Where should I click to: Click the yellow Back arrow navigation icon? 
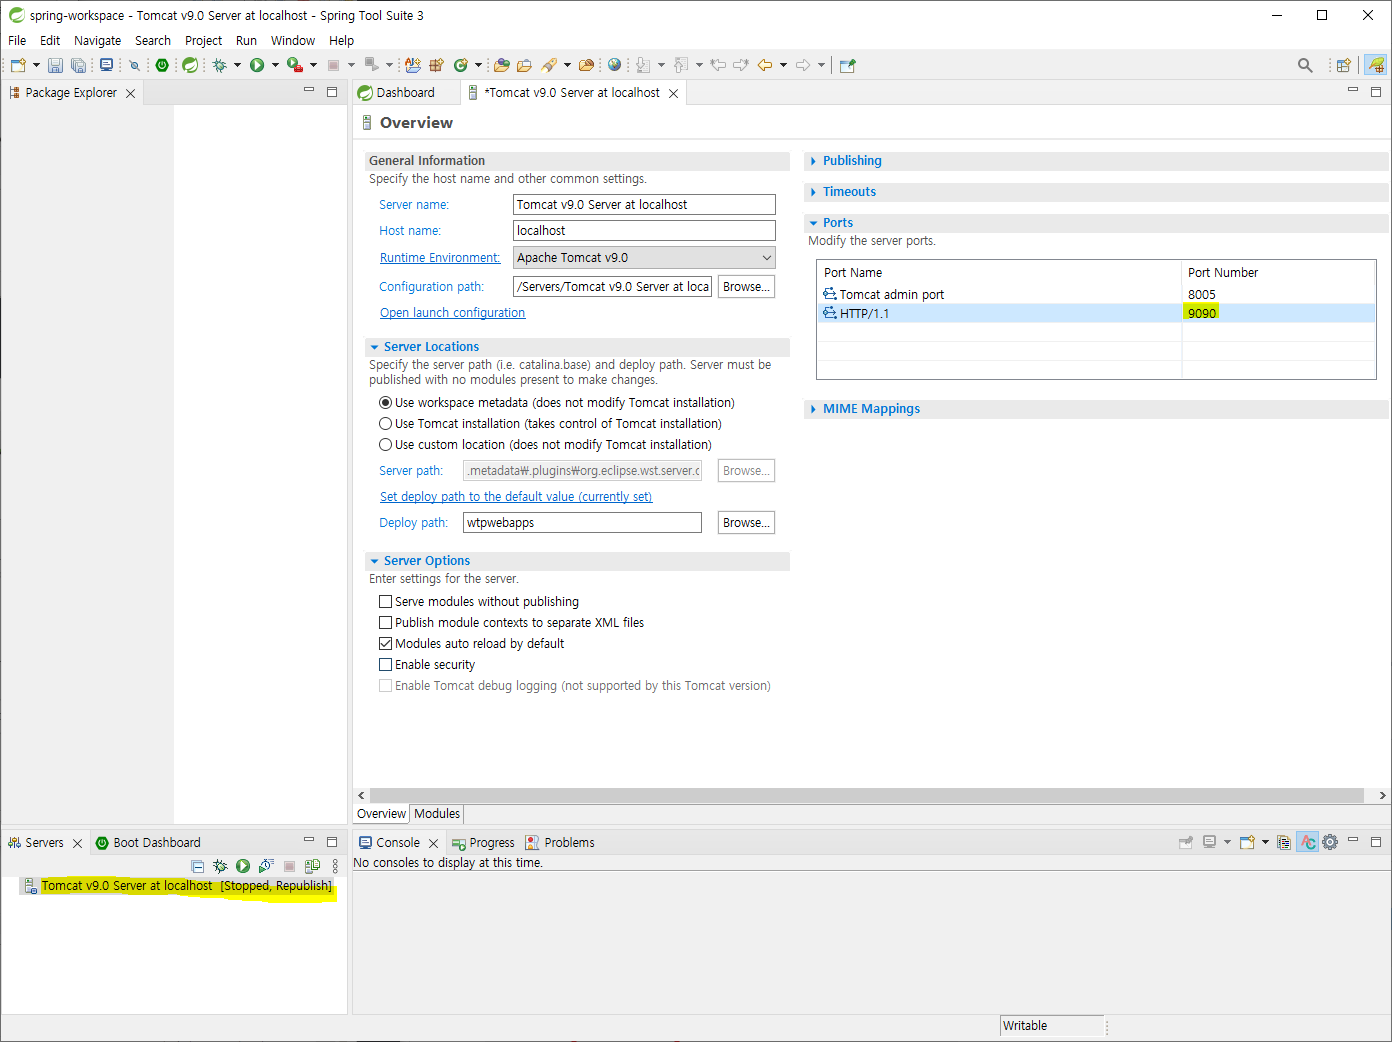765,65
